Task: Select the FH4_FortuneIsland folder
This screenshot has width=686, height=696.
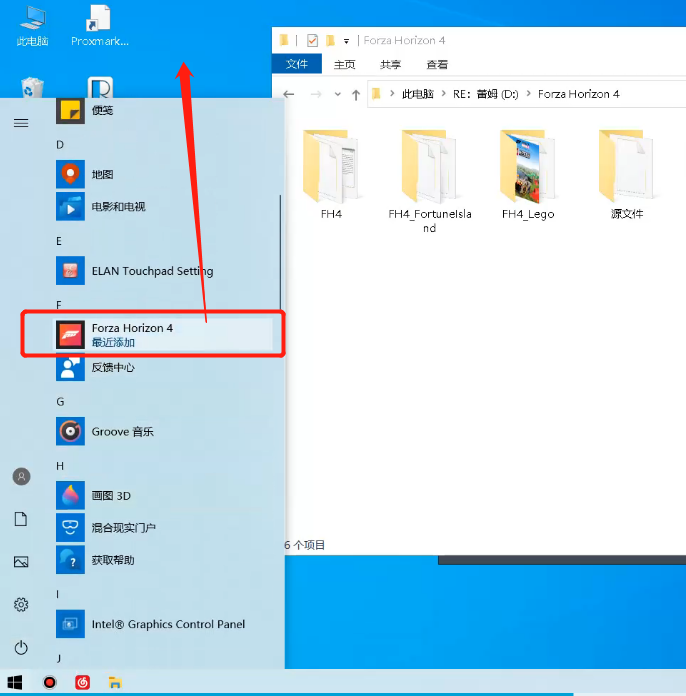Action: [429, 182]
